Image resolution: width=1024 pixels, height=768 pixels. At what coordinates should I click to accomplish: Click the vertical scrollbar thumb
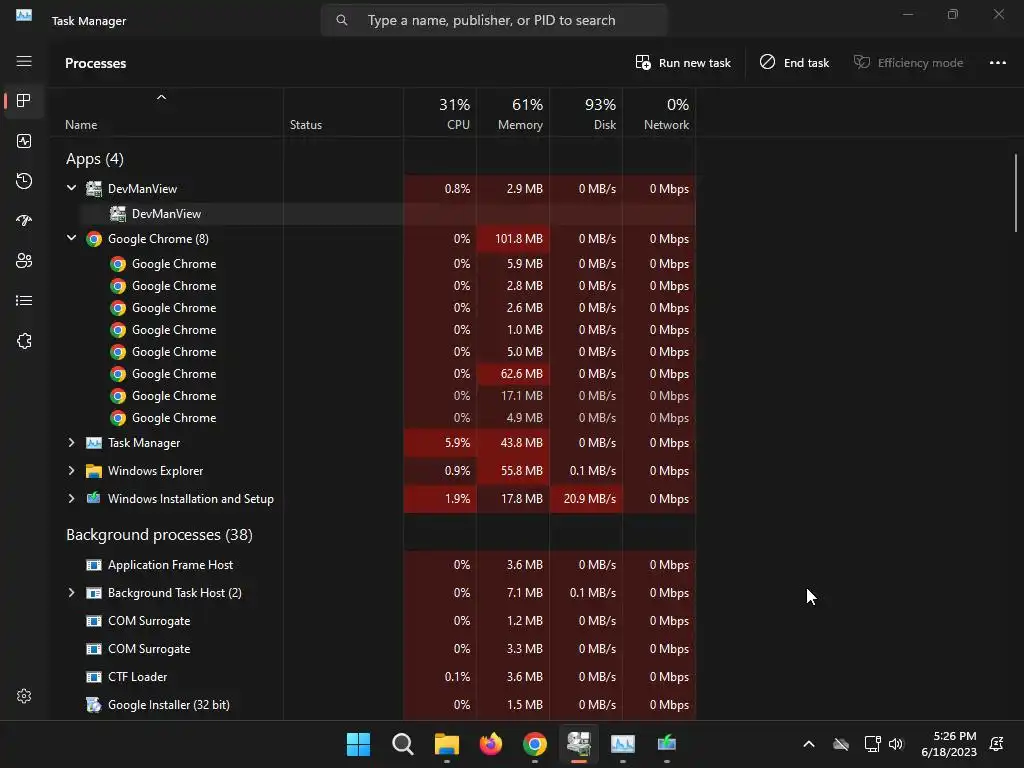[x=1016, y=193]
